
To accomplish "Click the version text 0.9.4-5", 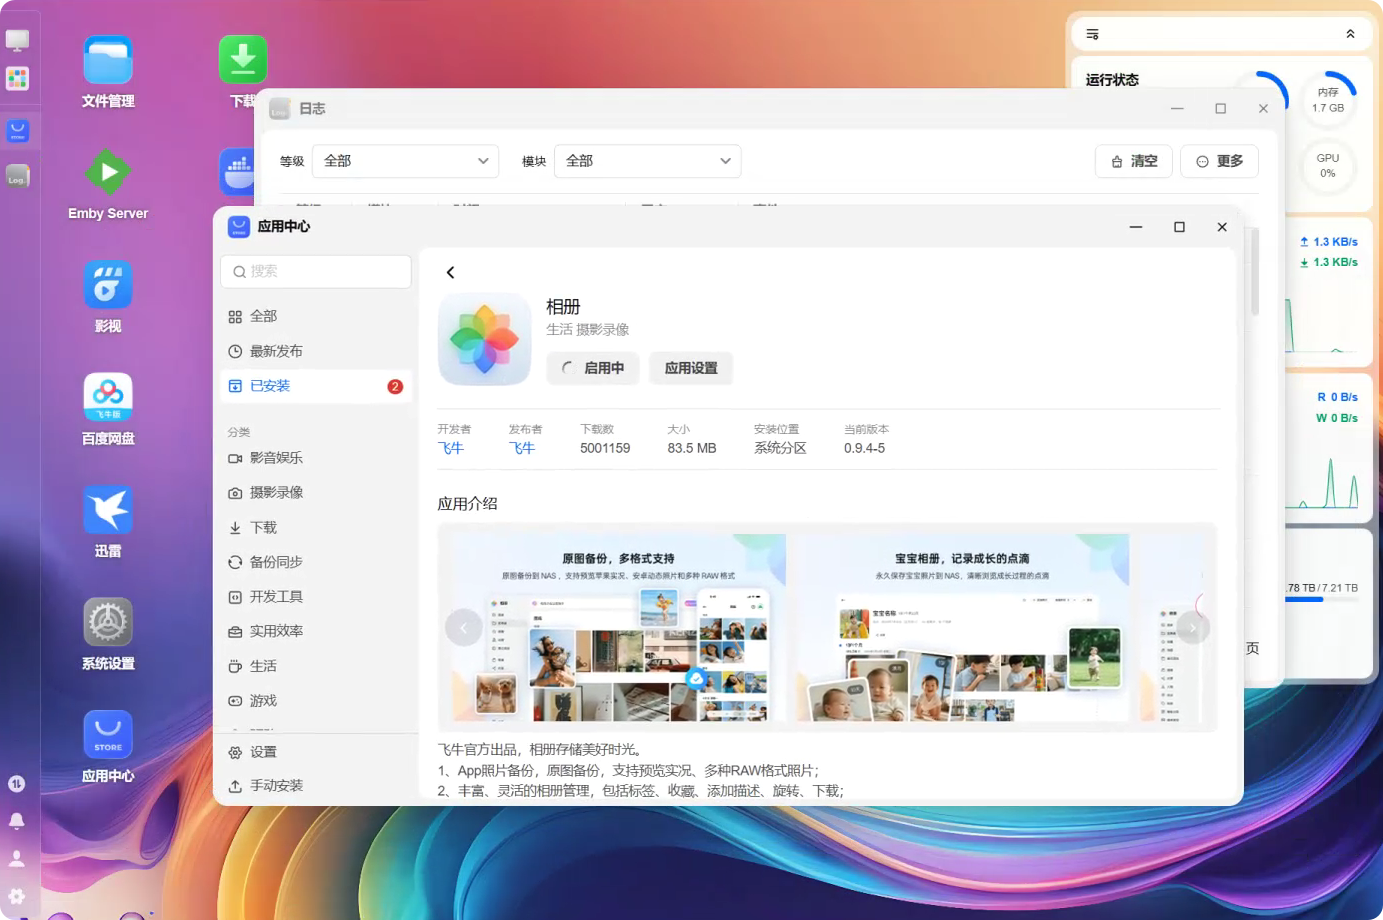I will coord(864,448).
